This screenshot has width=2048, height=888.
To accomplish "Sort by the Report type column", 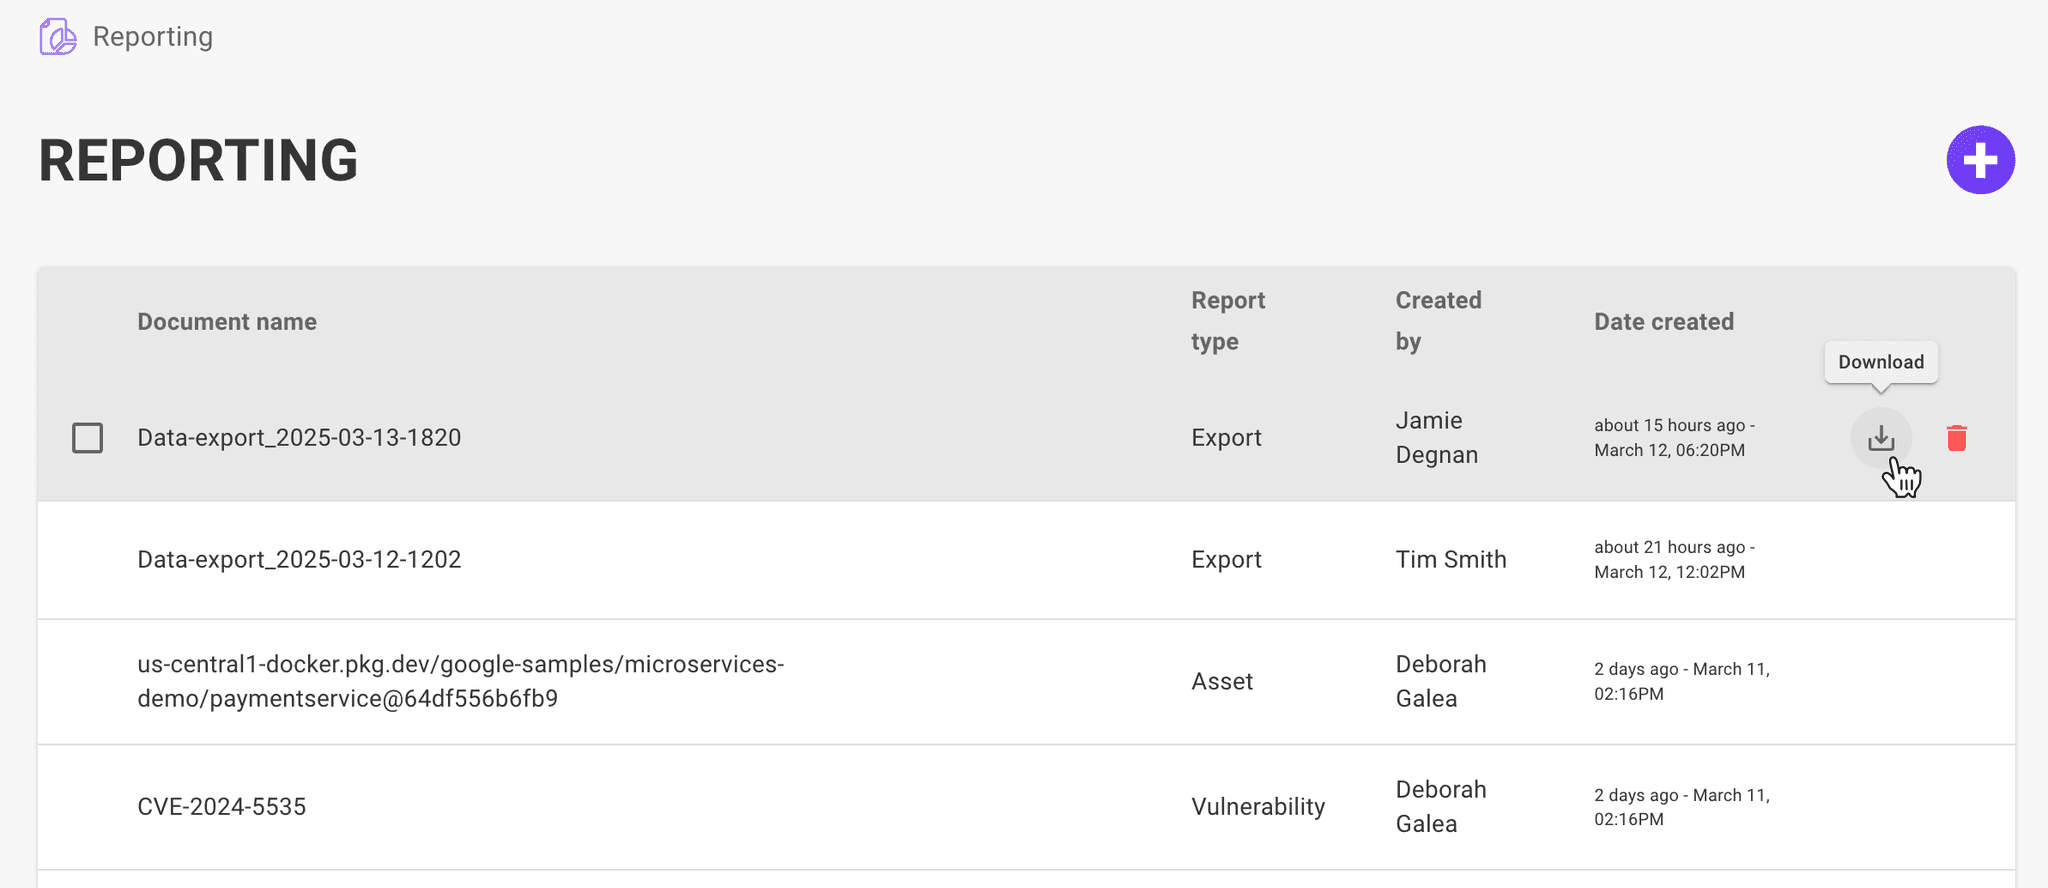I will point(1228,320).
